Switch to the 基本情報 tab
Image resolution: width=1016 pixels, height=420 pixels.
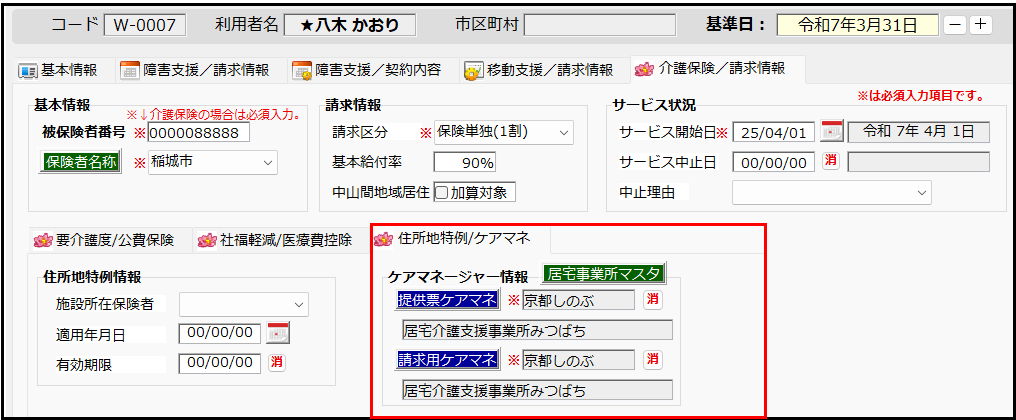[58, 71]
